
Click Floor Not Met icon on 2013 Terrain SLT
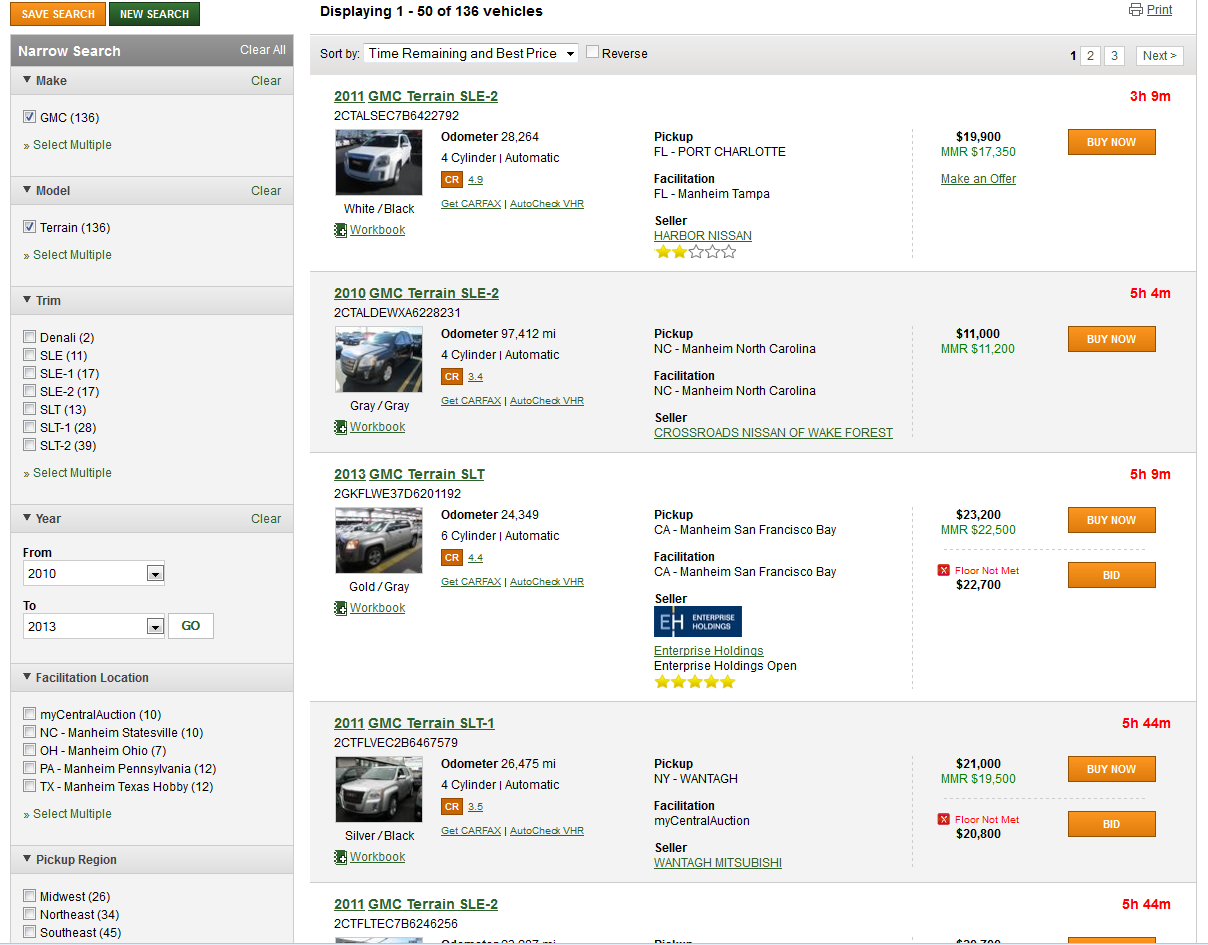tap(943, 571)
